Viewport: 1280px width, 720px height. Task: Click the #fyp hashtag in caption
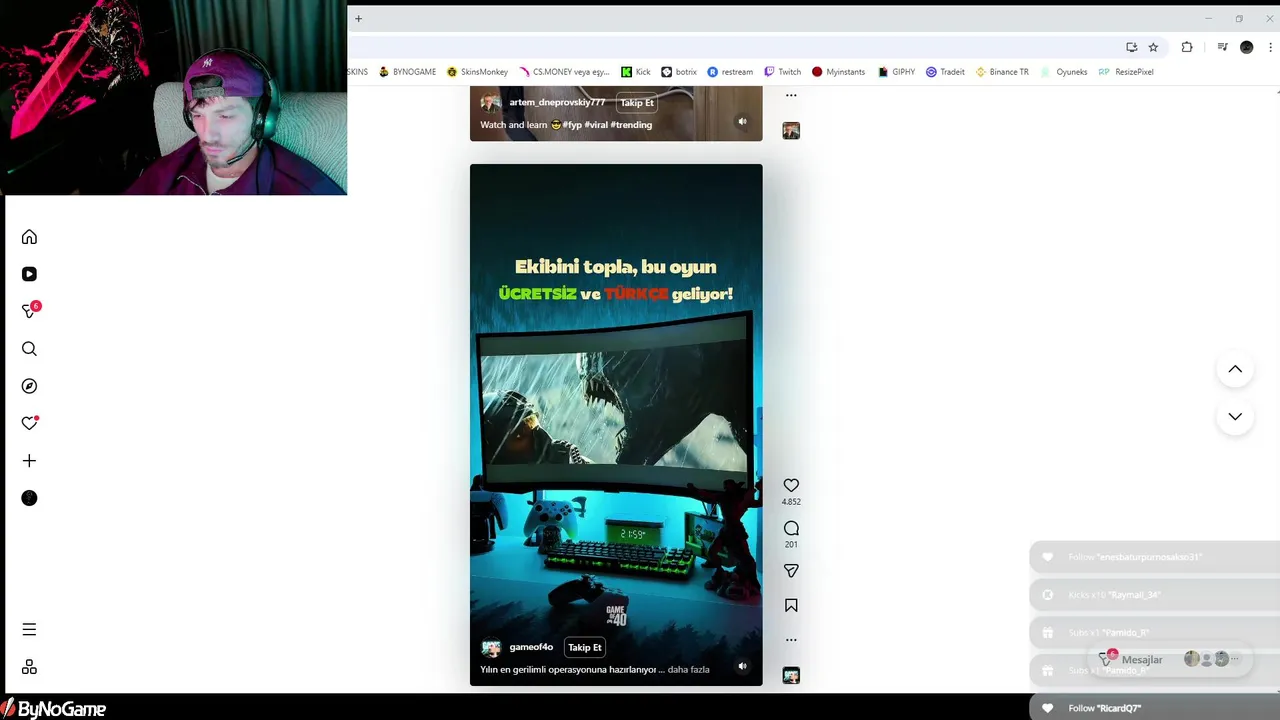click(x=572, y=125)
